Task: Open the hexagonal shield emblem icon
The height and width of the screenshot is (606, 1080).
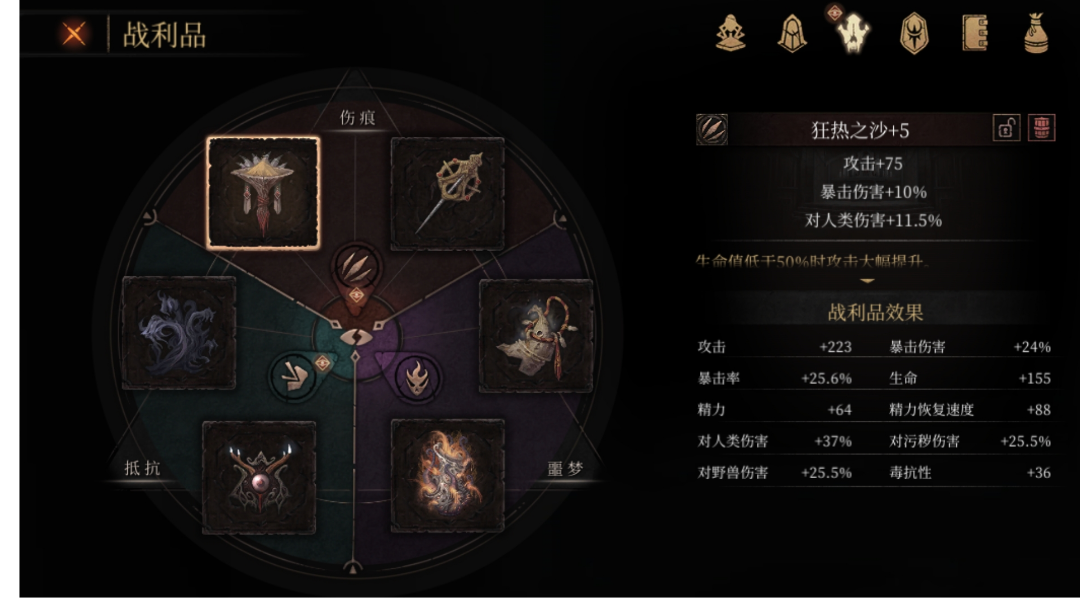Action: pyautogui.click(x=914, y=33)
